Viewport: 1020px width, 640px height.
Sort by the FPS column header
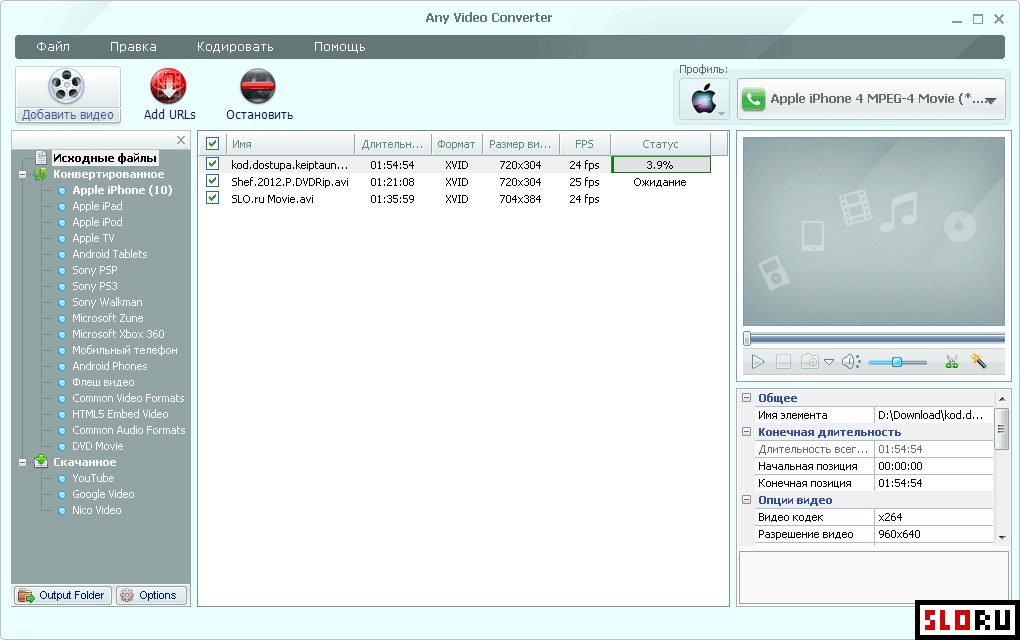(584, 144)
